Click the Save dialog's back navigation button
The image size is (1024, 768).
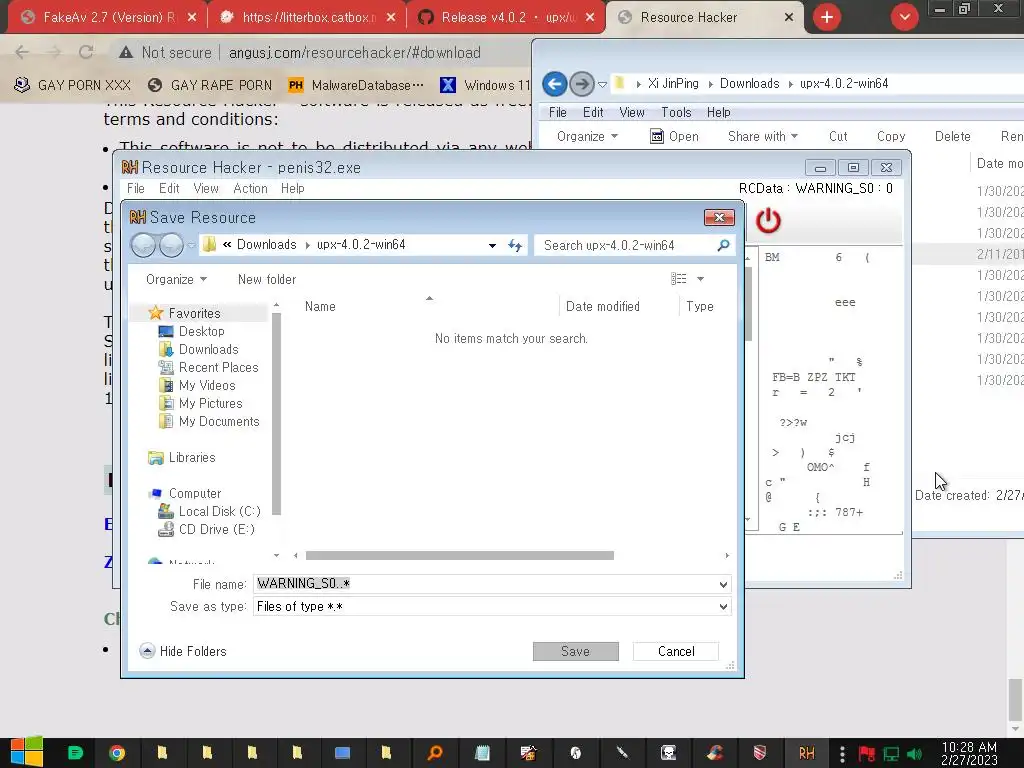coord(143,246)
